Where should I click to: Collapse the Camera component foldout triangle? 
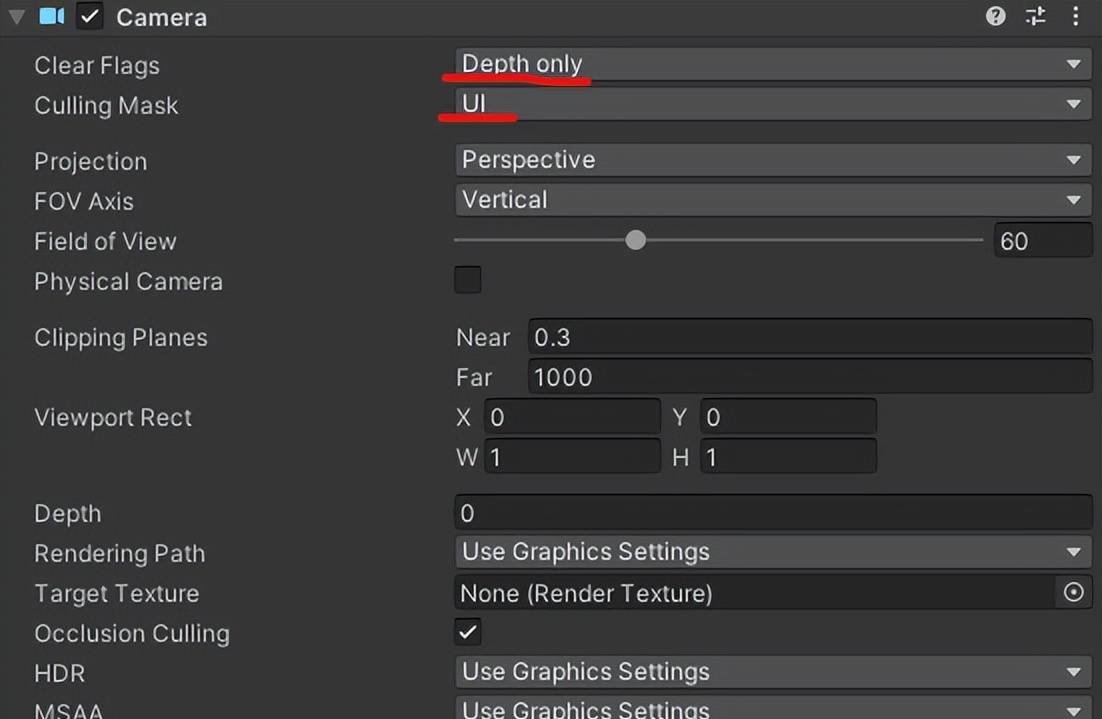click(x=17, y=17)
